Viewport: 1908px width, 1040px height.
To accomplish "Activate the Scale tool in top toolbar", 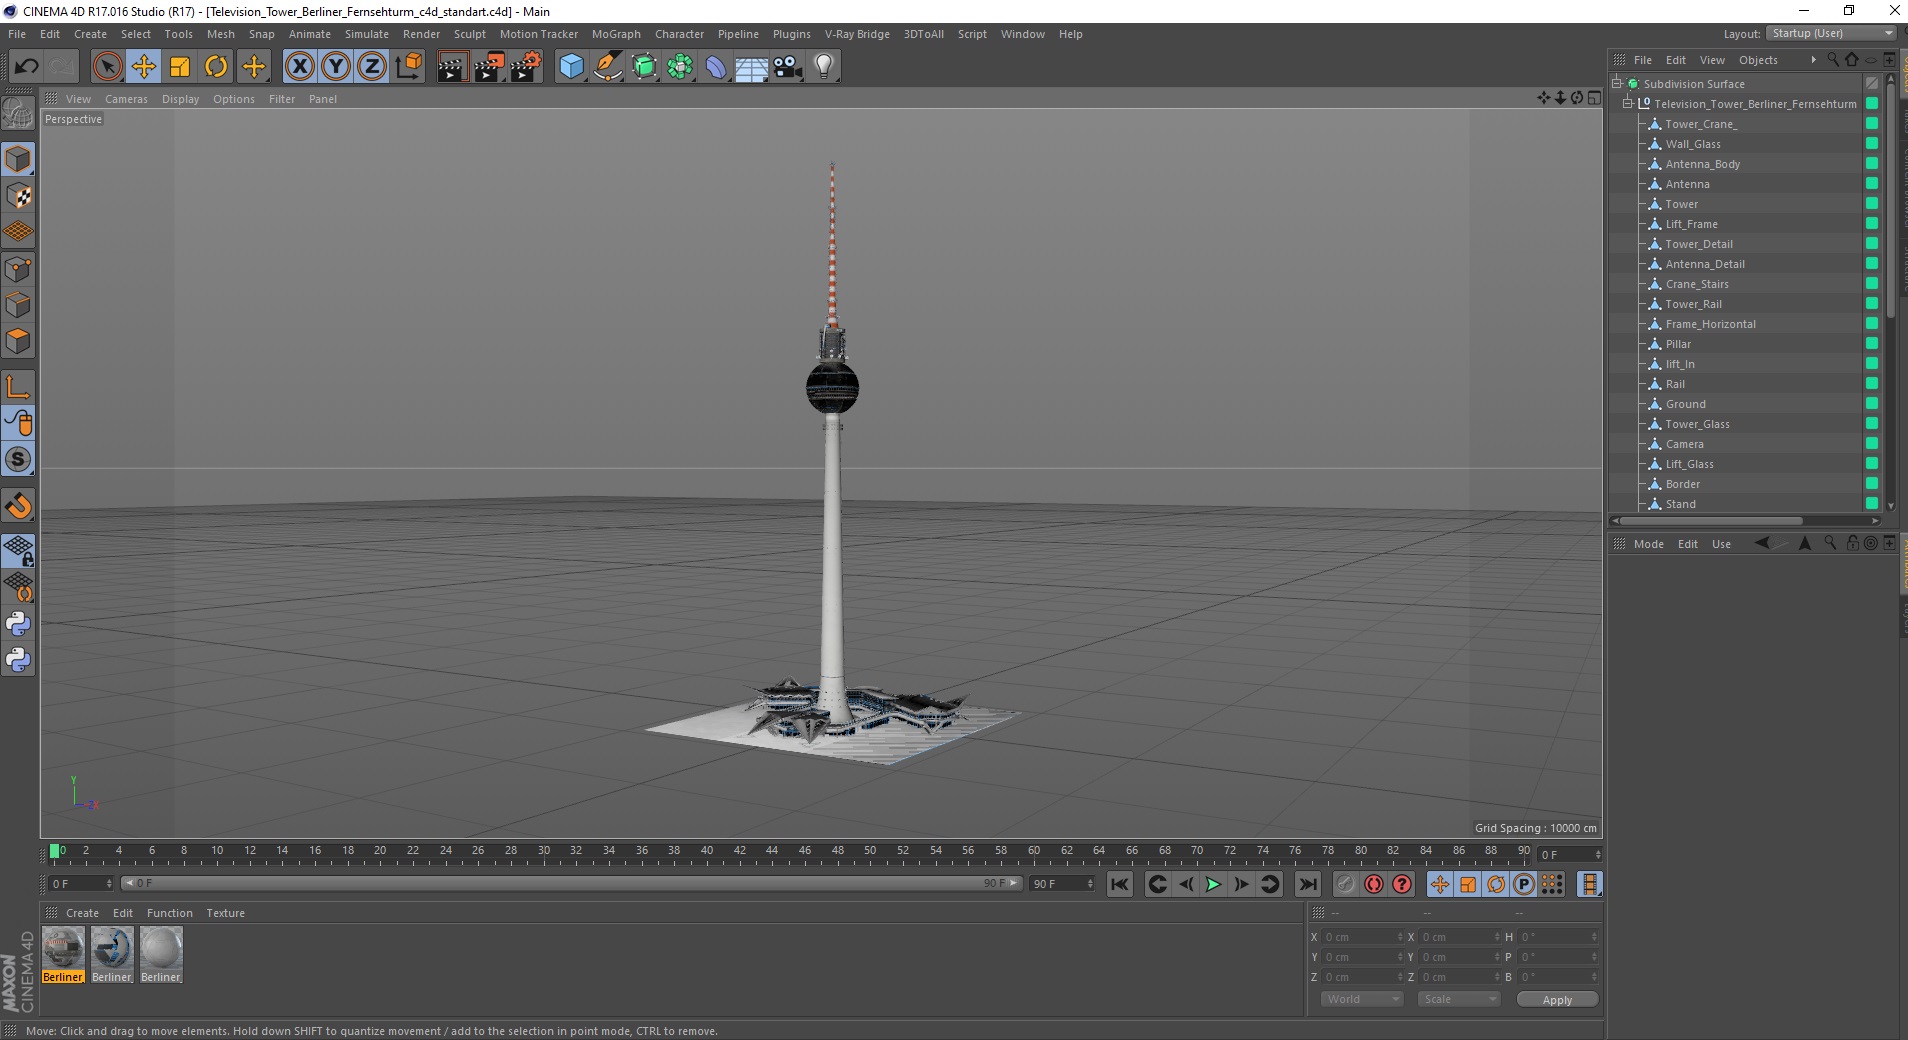I will coord(180,67).
